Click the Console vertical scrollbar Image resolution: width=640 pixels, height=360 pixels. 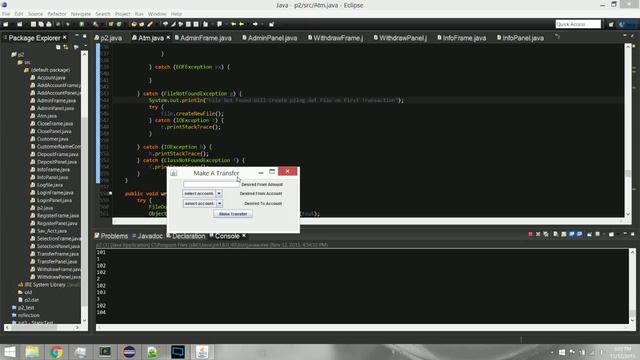click(632, 286)
